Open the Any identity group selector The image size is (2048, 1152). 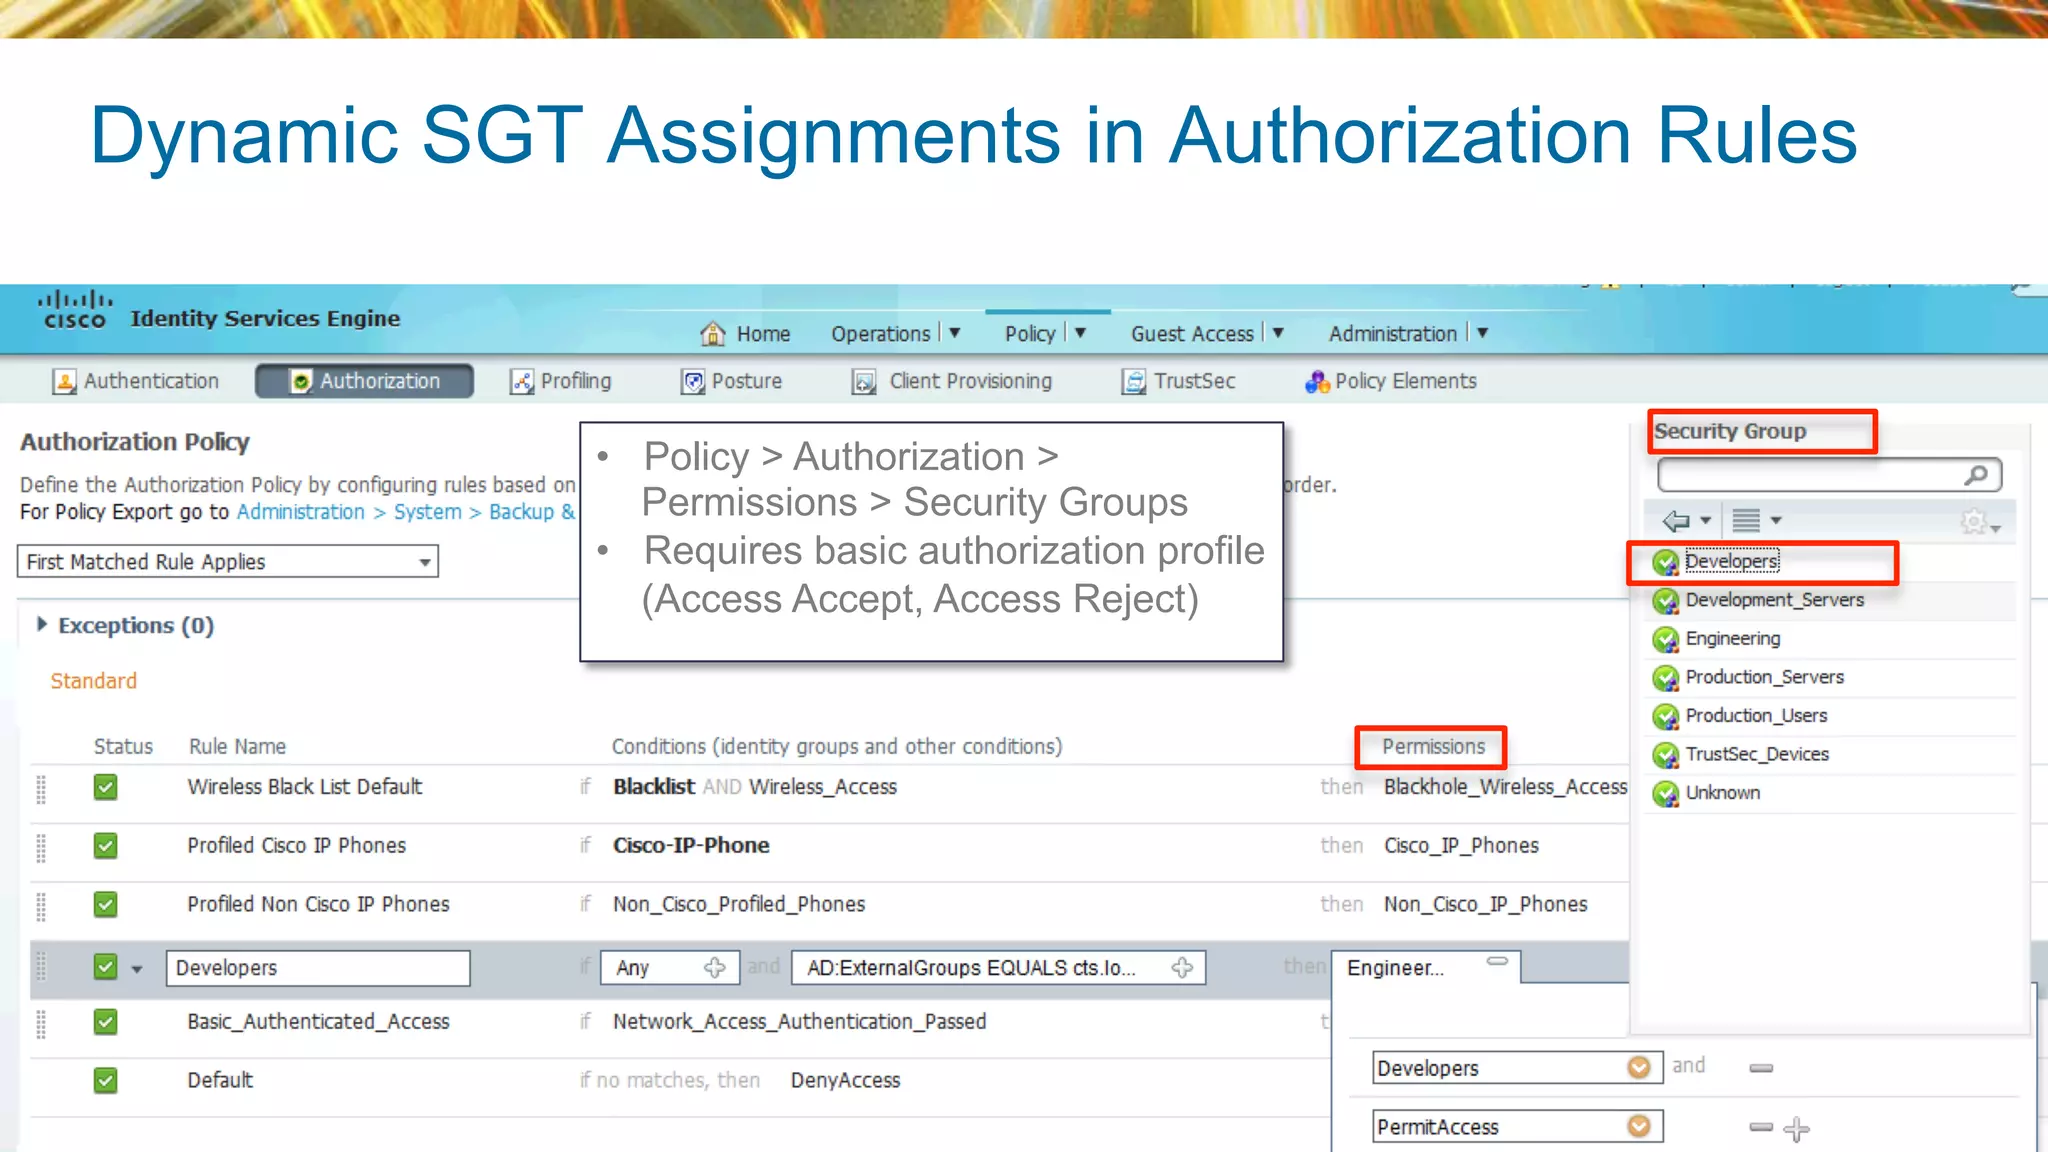670,967
